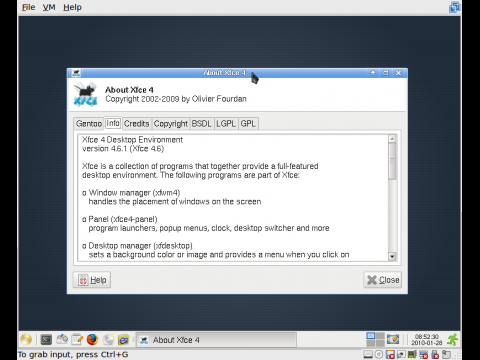
Task: Click the scroll up arrow in info text
Action: [x=392, y=139]
